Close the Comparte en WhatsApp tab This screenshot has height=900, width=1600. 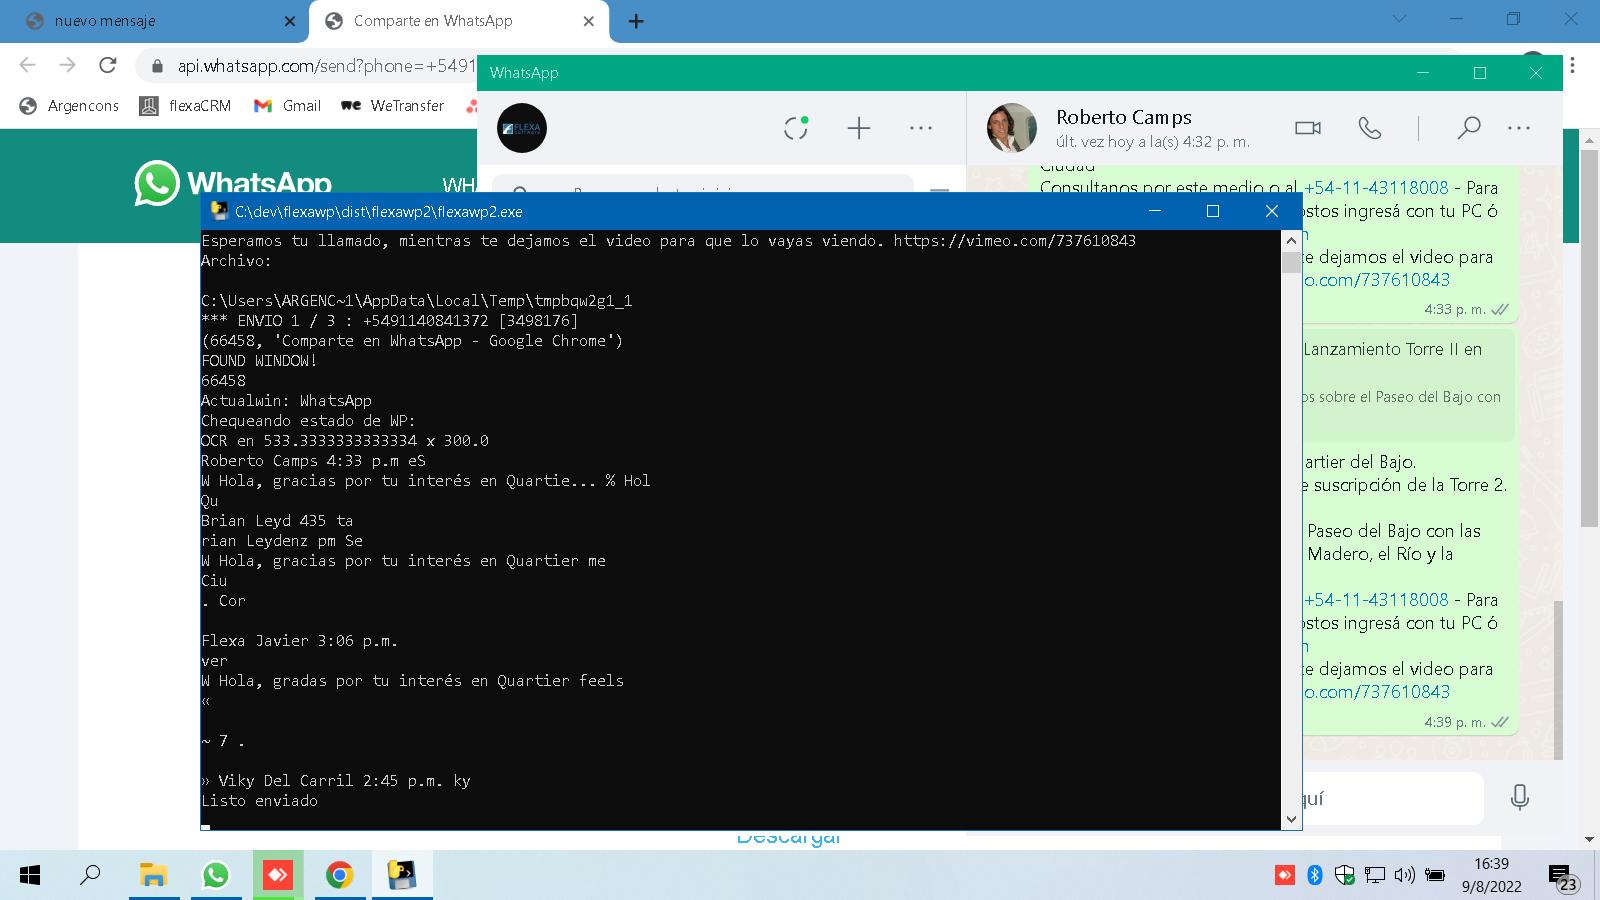588,21
